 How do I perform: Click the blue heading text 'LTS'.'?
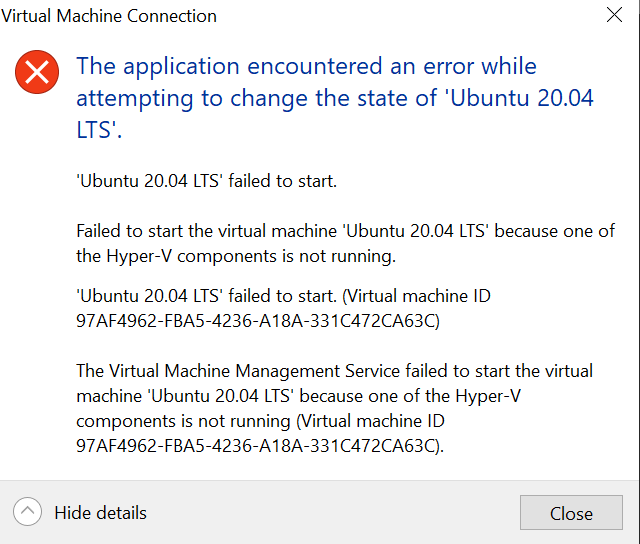coord(99,130)
